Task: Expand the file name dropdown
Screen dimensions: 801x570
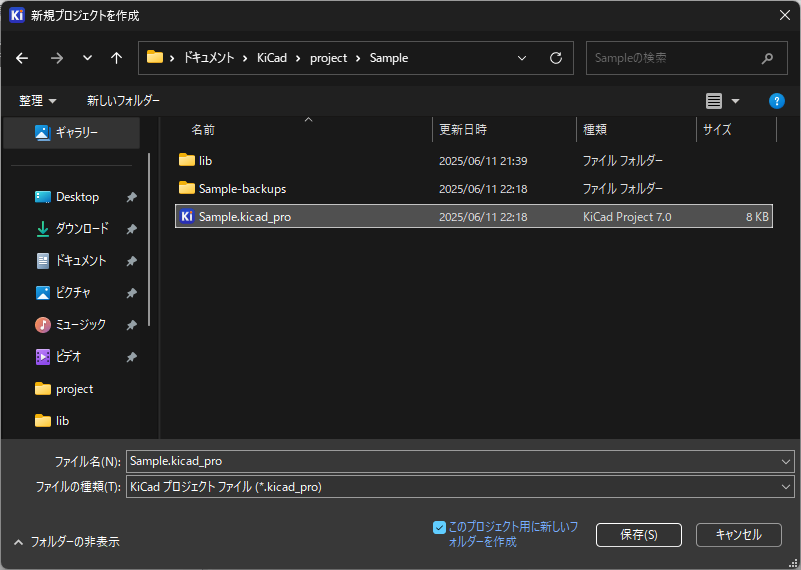Action: click(x=785, y=461)
